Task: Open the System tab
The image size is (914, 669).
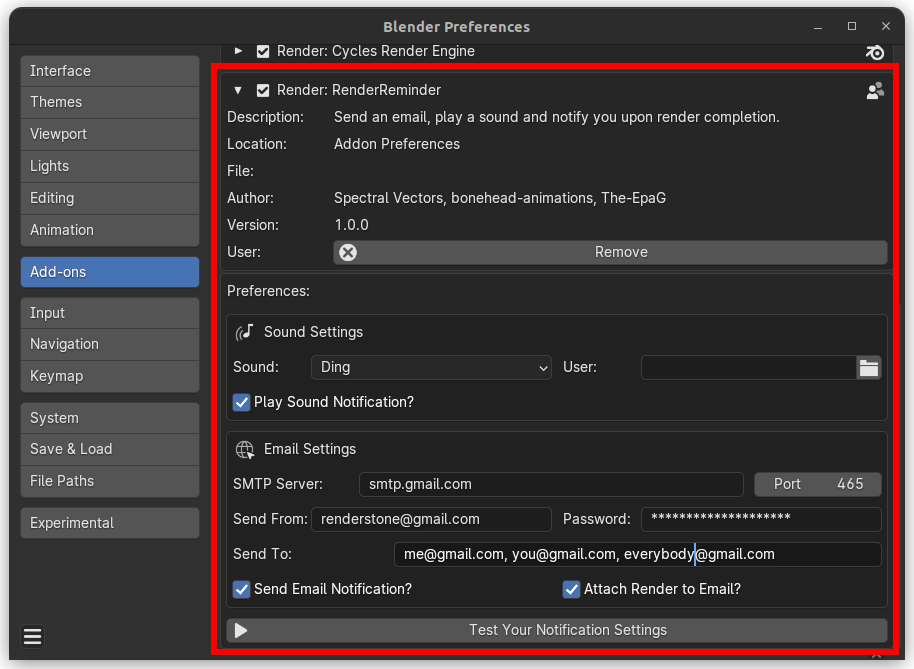Action: click(x=110, y=418)
